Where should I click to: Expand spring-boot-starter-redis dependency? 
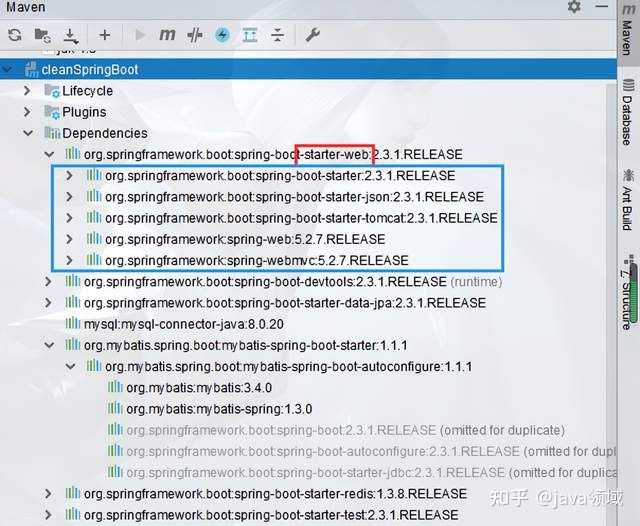coord(48,494)
